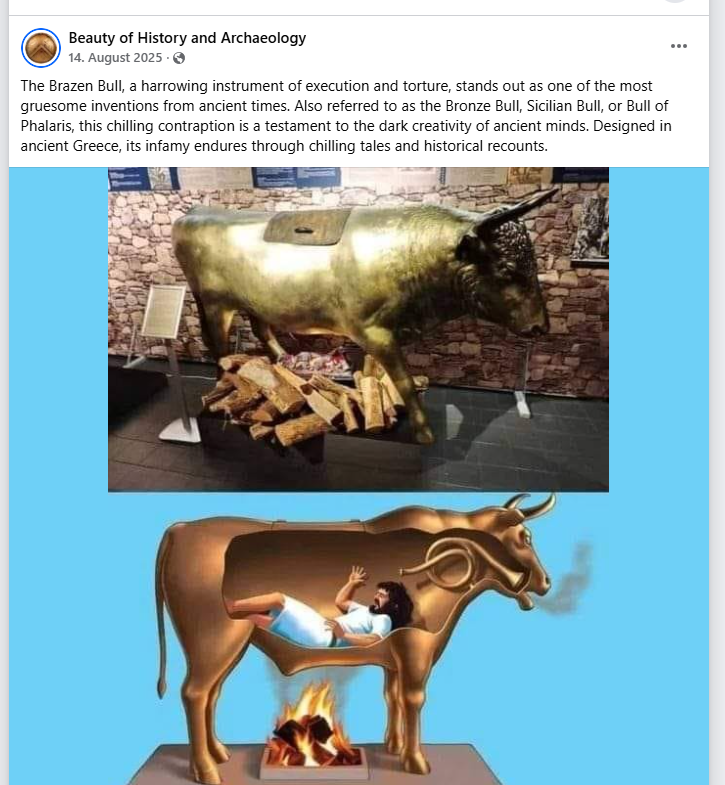Open the bronze bull museum photo
This screenshot has width=725, height=785.
(x=358, y=329)
